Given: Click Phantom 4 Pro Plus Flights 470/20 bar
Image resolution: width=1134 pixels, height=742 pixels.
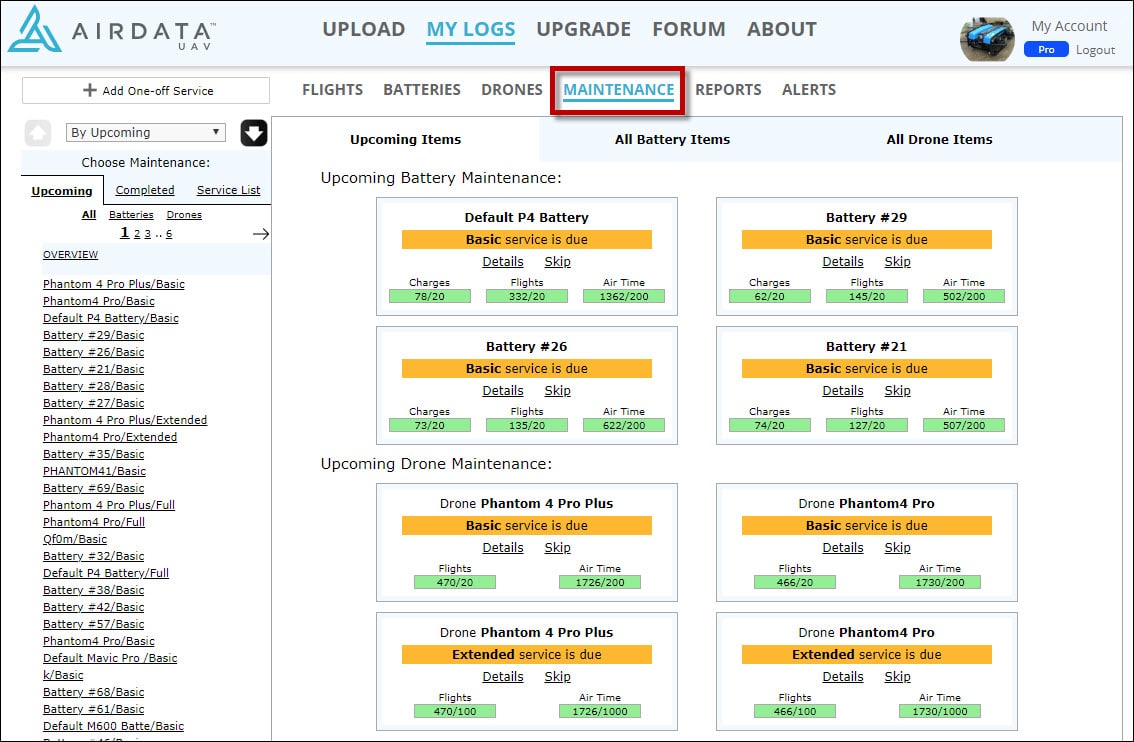Looking at the screenshot, I should pyautogui.click(x=455, y=582).
